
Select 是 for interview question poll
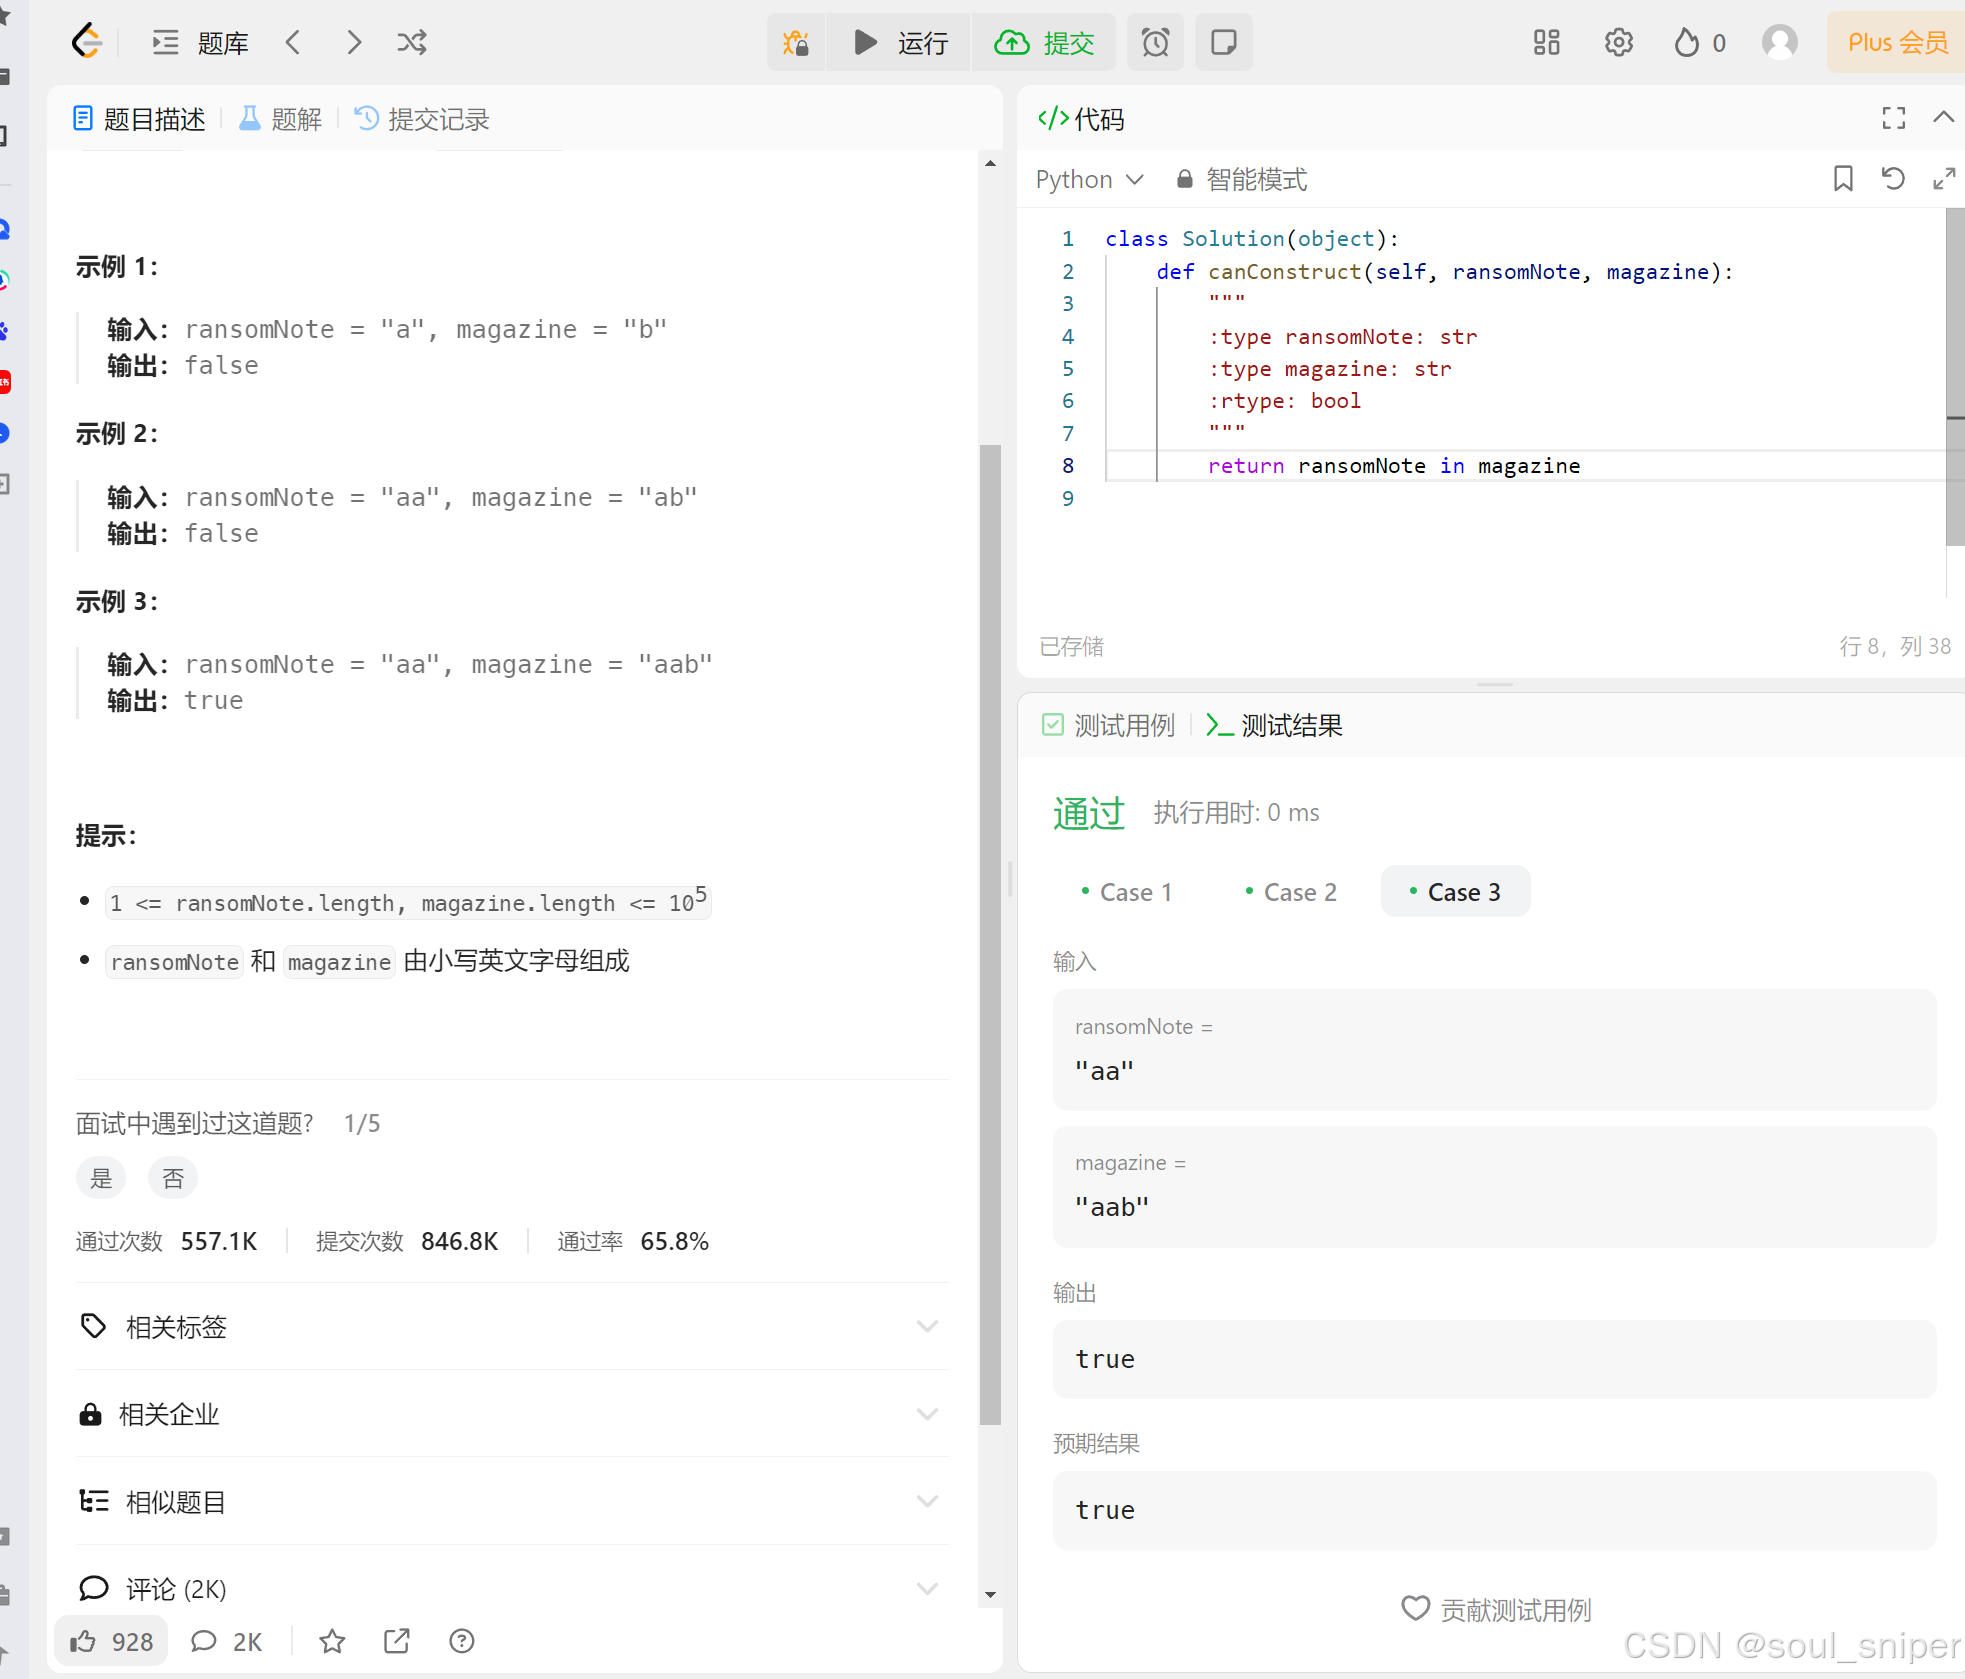point(100,1177)
